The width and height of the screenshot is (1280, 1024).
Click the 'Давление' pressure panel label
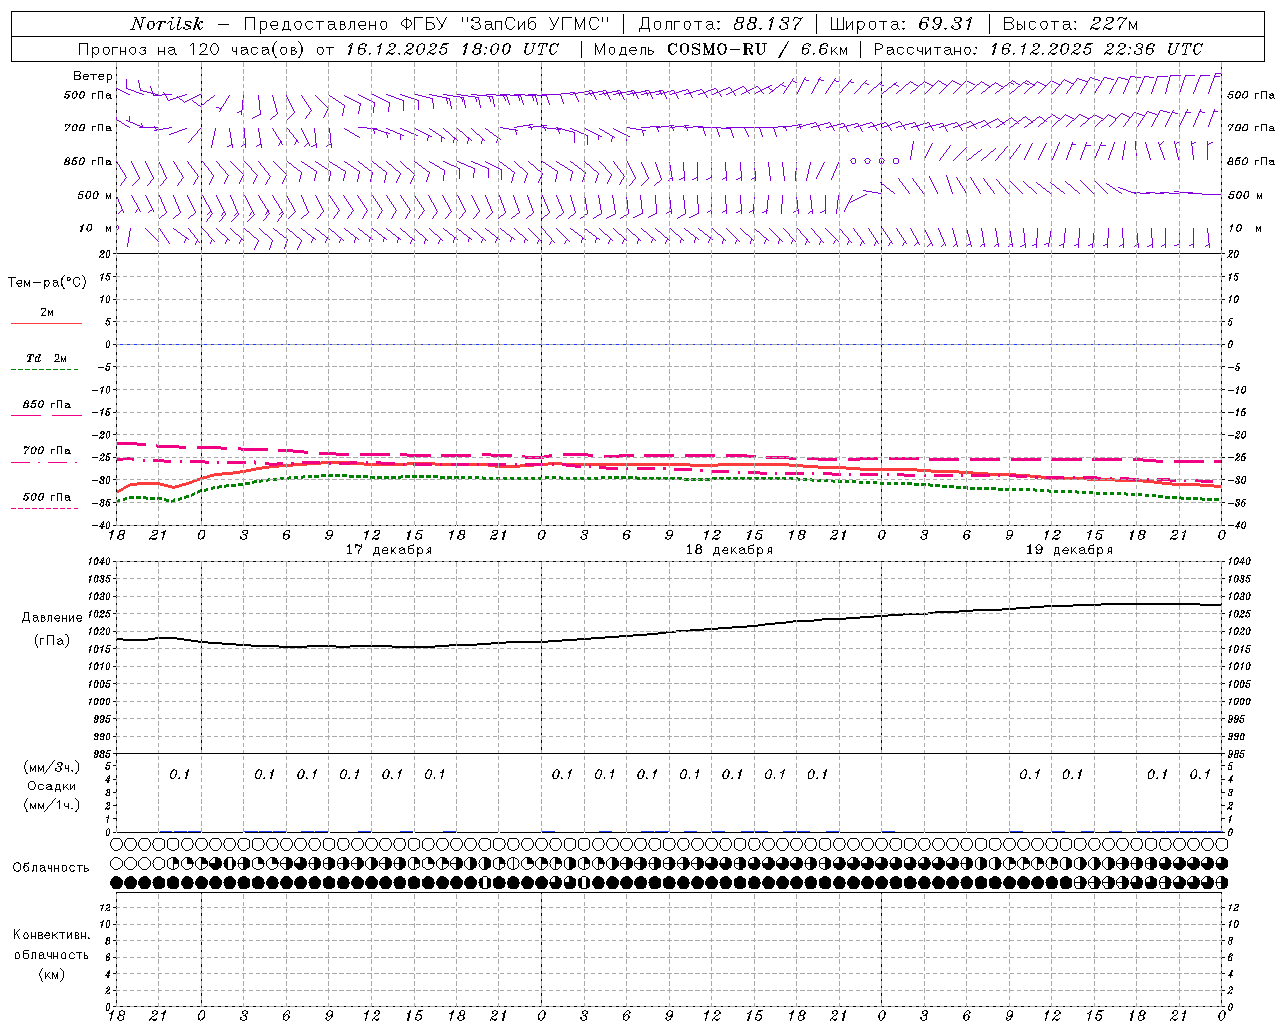click(x=52, y=618)
